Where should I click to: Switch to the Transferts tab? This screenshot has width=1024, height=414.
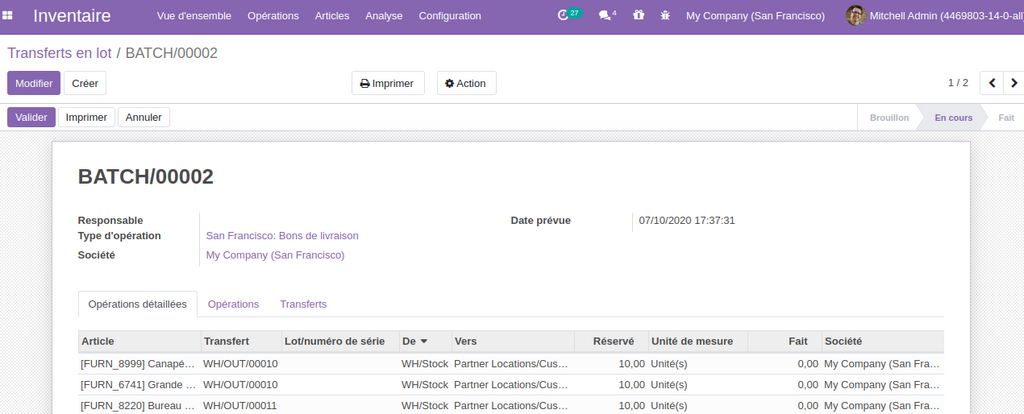coord(303,304)
